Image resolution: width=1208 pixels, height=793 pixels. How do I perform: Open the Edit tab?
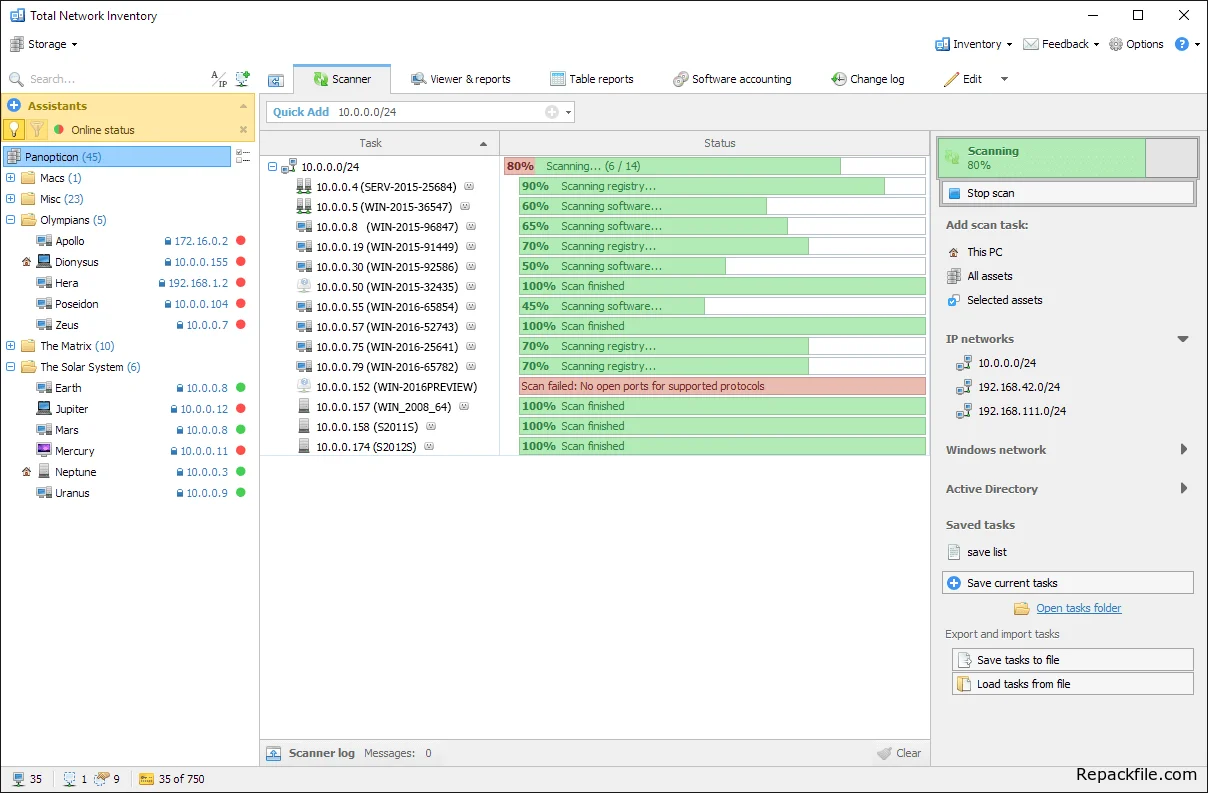(x=963, y=79)
